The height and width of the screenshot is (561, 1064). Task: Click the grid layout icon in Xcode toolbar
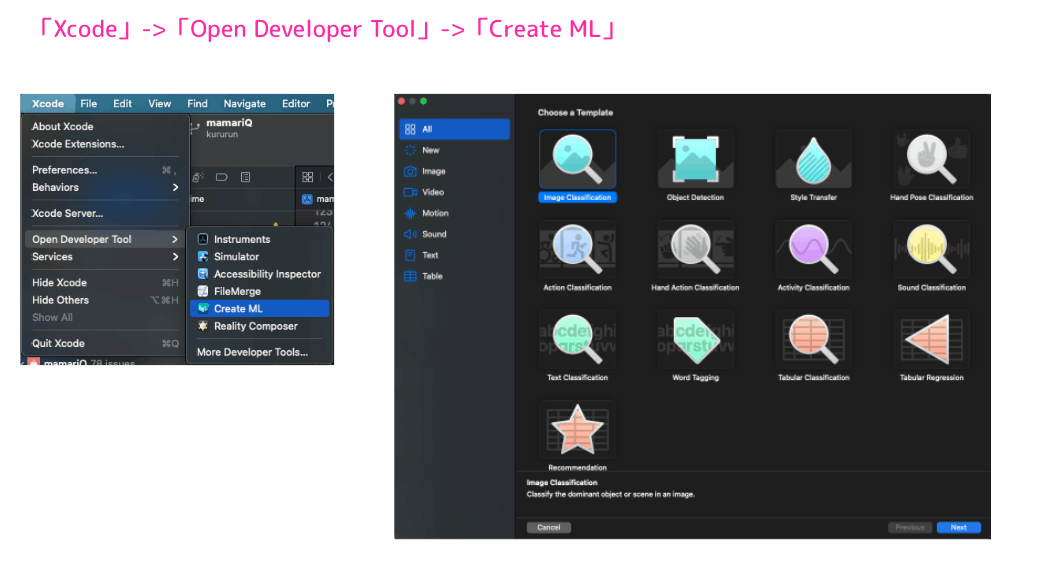pyautogui.click(x=307, y=177)
